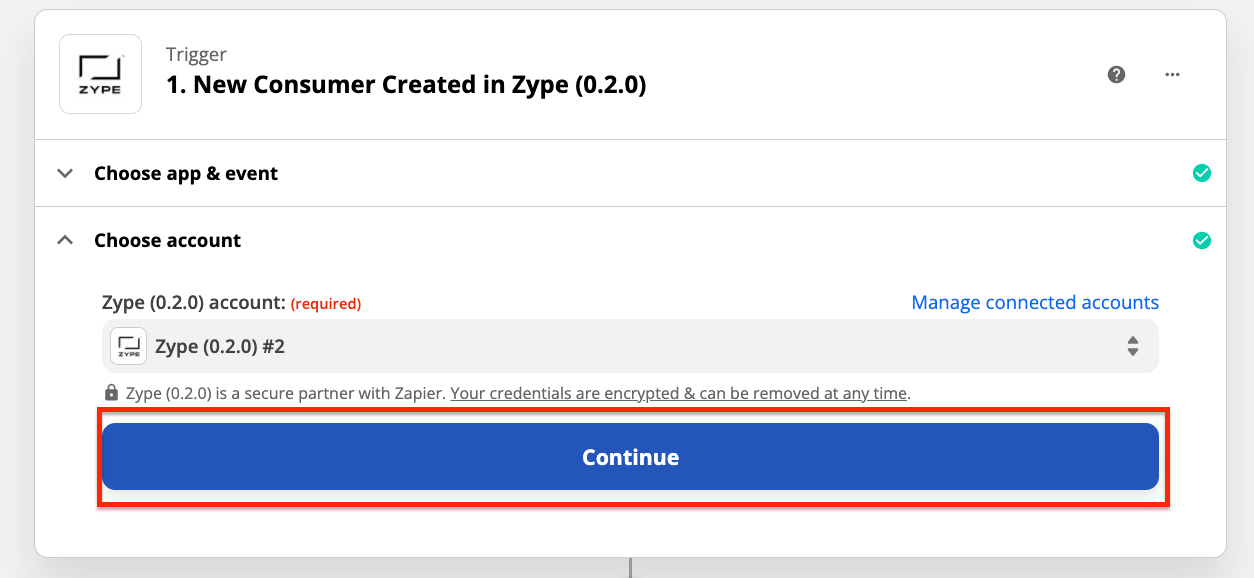
Task: Open the credentials are encrypted link
Action: coord(679,393)
